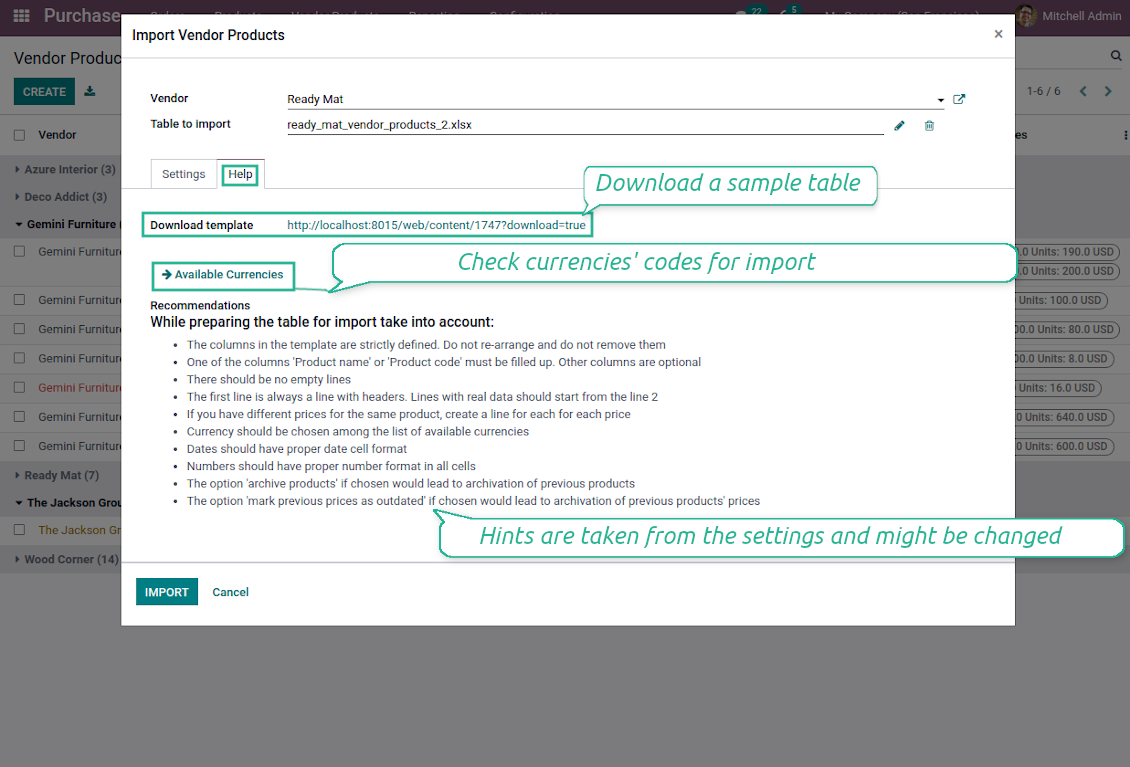Open vendor Ready Mat external link icon
The height and width of the screenshot is (767, 1130).
(x=959, y=99)
